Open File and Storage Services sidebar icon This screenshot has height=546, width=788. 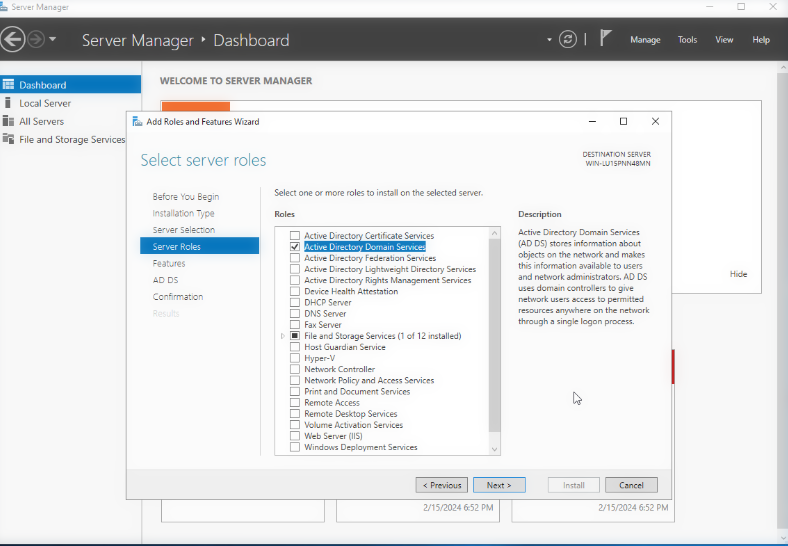click(x=8, y=140)
